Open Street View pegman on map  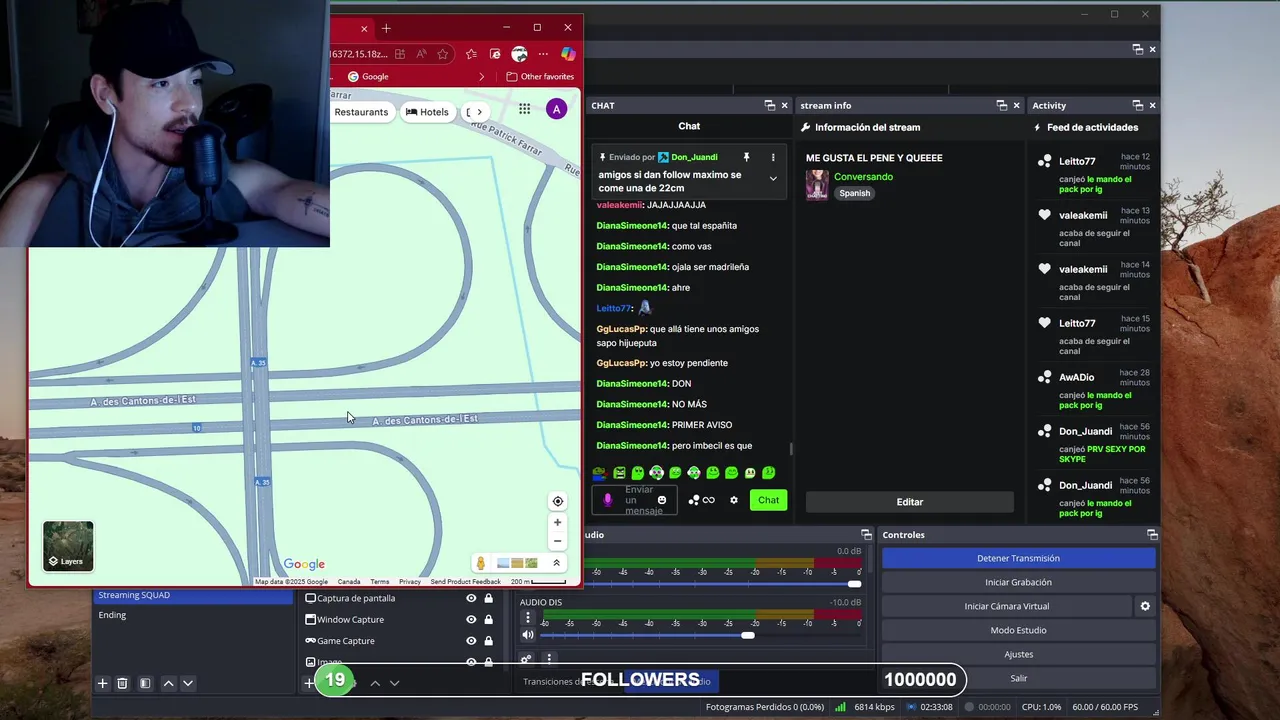tap(481, 563)
